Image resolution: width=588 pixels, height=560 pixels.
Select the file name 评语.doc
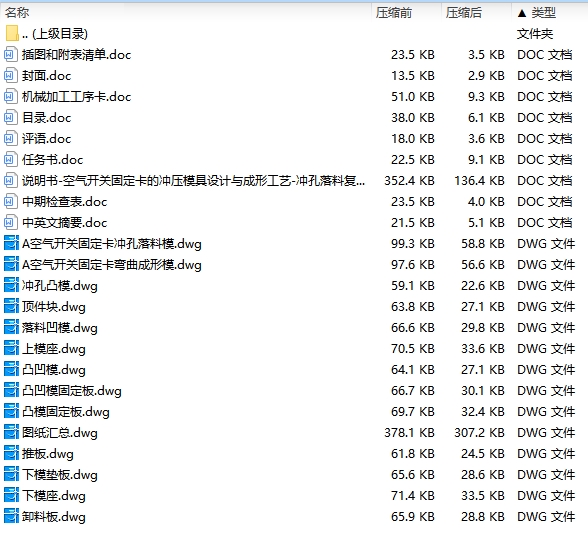coord(46,139)
